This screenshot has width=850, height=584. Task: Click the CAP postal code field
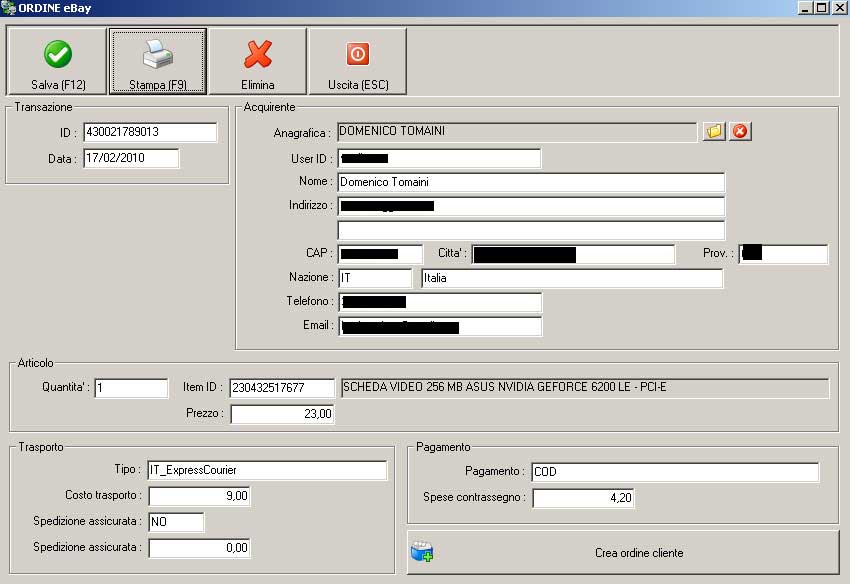pyautogui.click(x=380, y=254)
